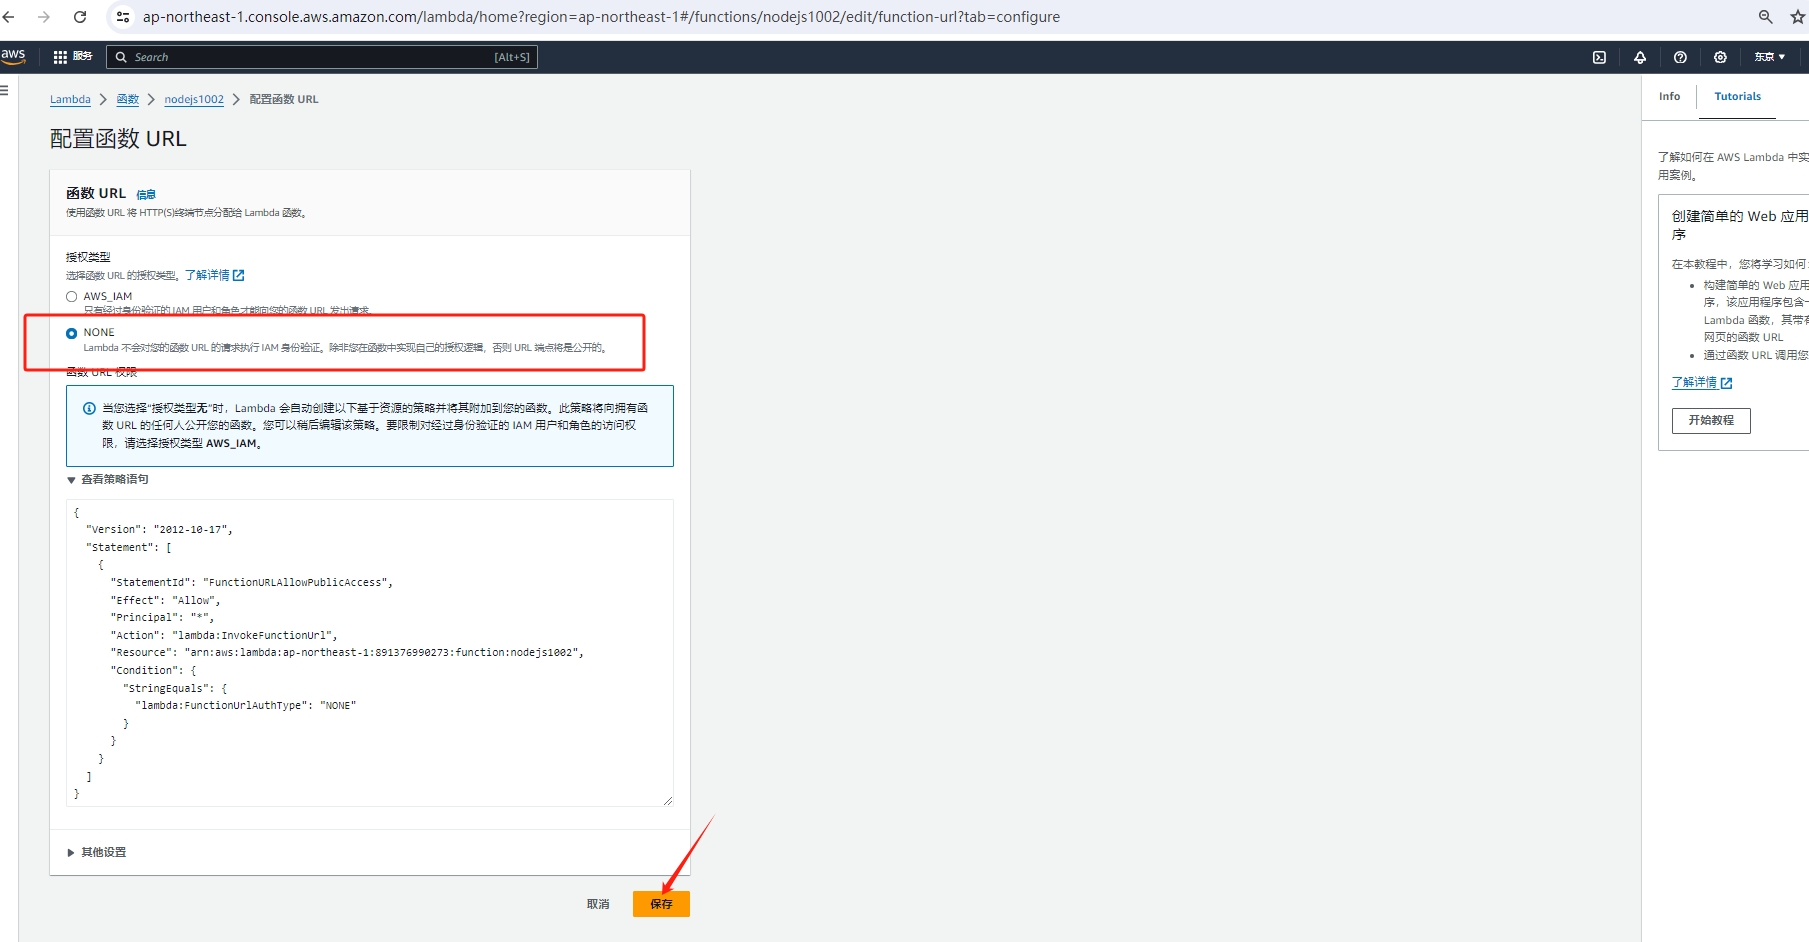Click the Start tutorial button
Screen dimensions: 1809x942
point(1711,420)
